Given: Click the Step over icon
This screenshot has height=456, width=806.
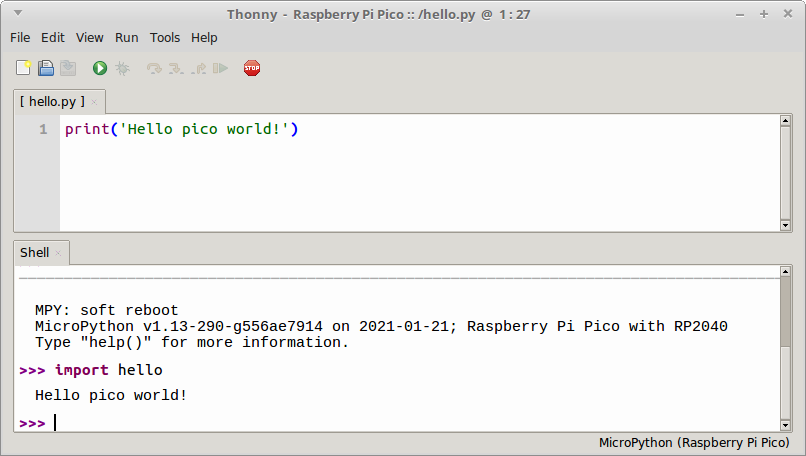Looking at the screenshot, I should (154, 68).
